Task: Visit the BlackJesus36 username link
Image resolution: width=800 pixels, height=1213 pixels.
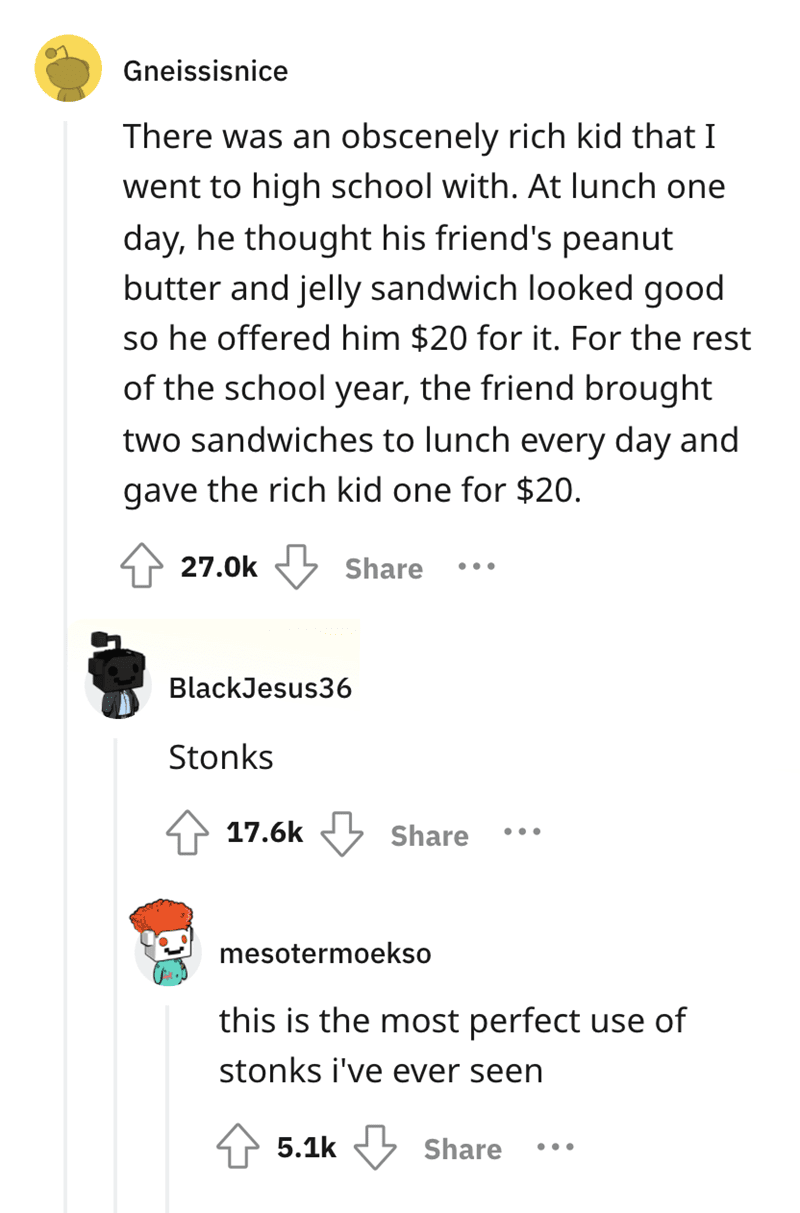Action: pos(260,689)
